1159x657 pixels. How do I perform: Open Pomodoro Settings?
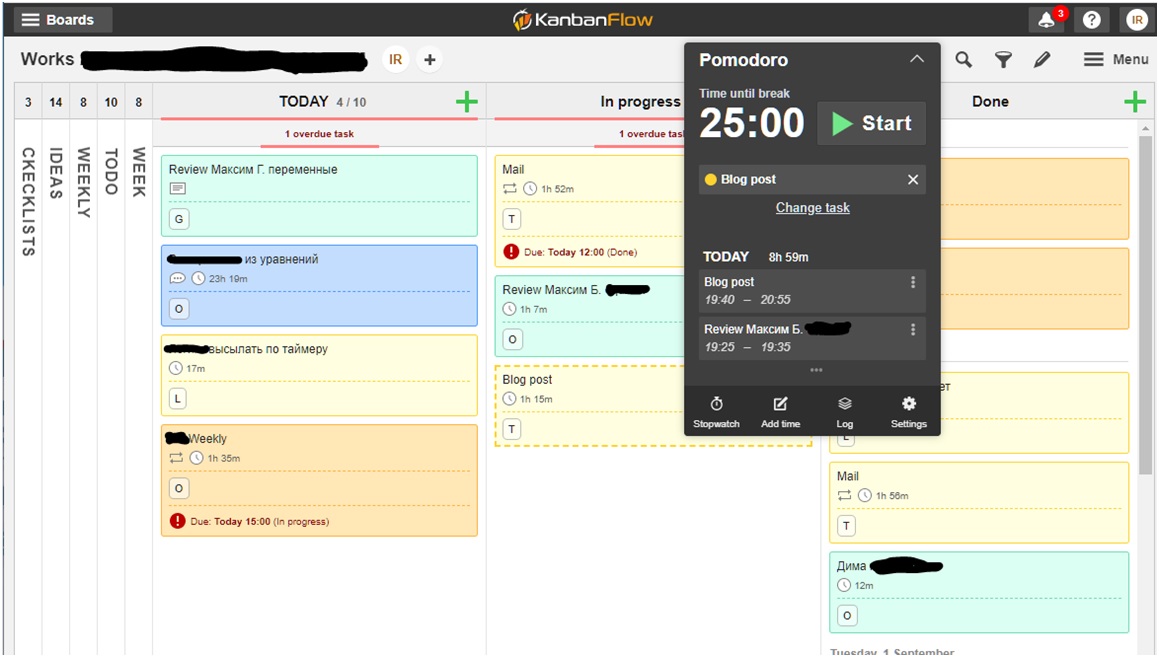click(908, 412)
